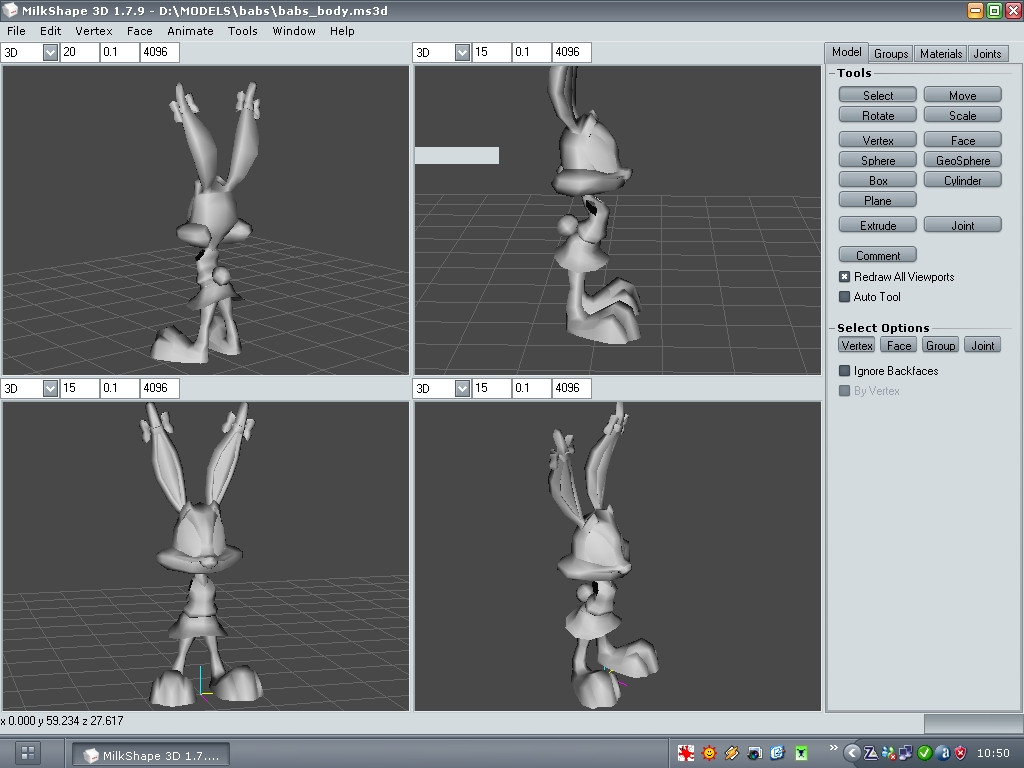The height and width of the screenshot is (768, 1024).
Task: Open the File menu
Action: (16, 31)
